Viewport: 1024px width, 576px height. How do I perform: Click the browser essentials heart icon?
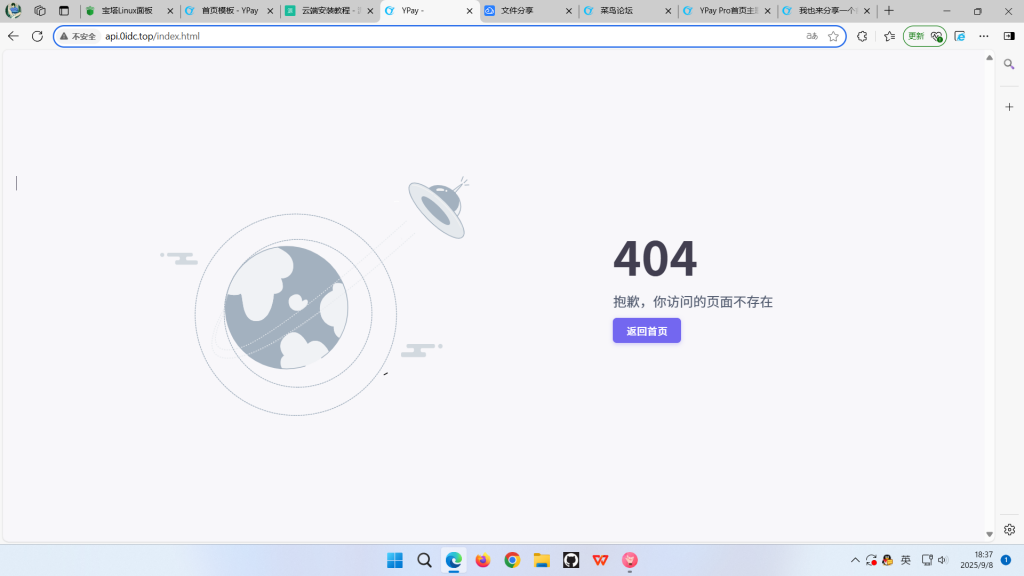937,36
